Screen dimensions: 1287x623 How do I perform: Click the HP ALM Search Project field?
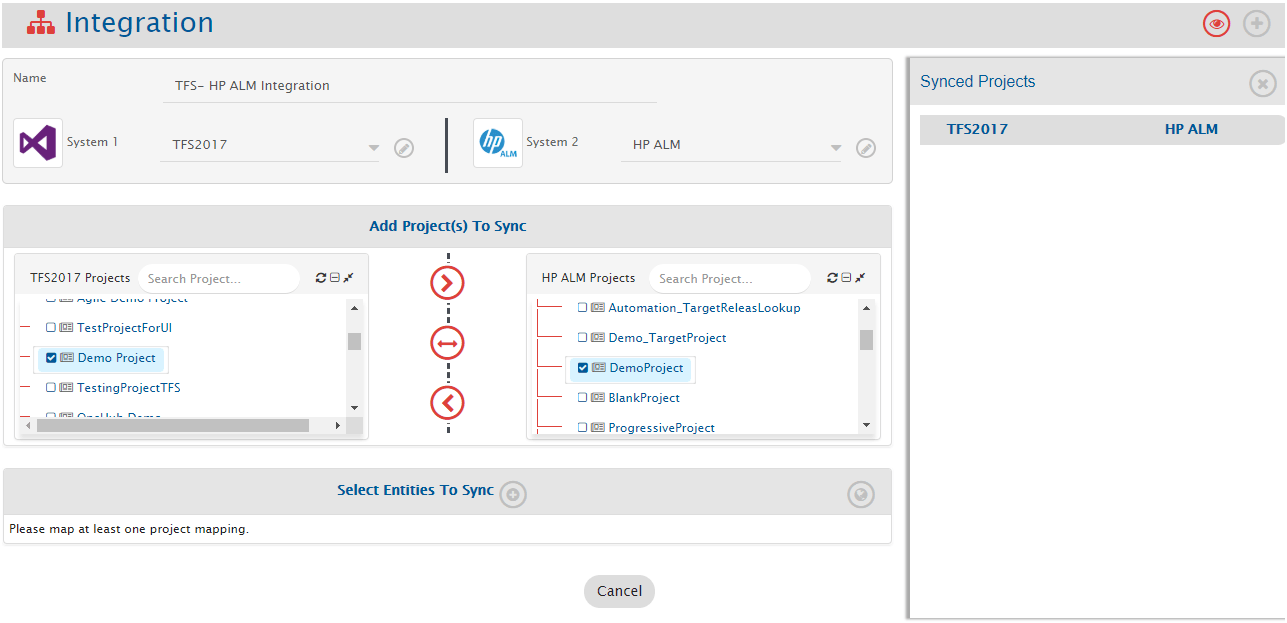tap(729, 279)
